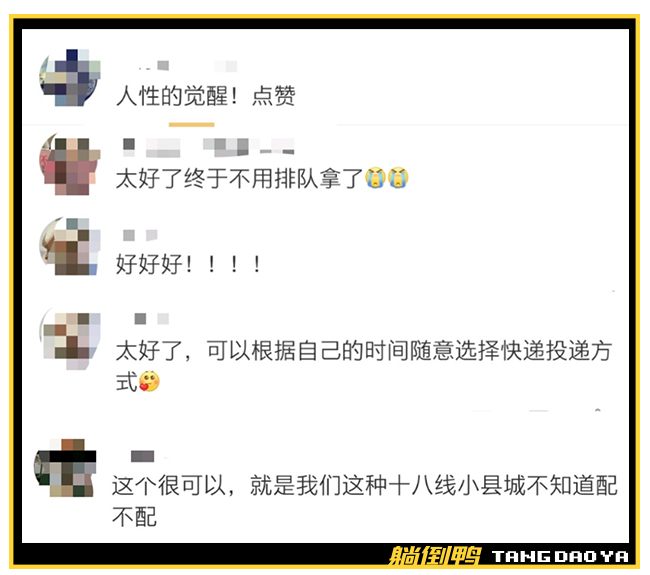
Task: Click avatar of the 快递投递方式 commenter
Action: coord(70,340)
